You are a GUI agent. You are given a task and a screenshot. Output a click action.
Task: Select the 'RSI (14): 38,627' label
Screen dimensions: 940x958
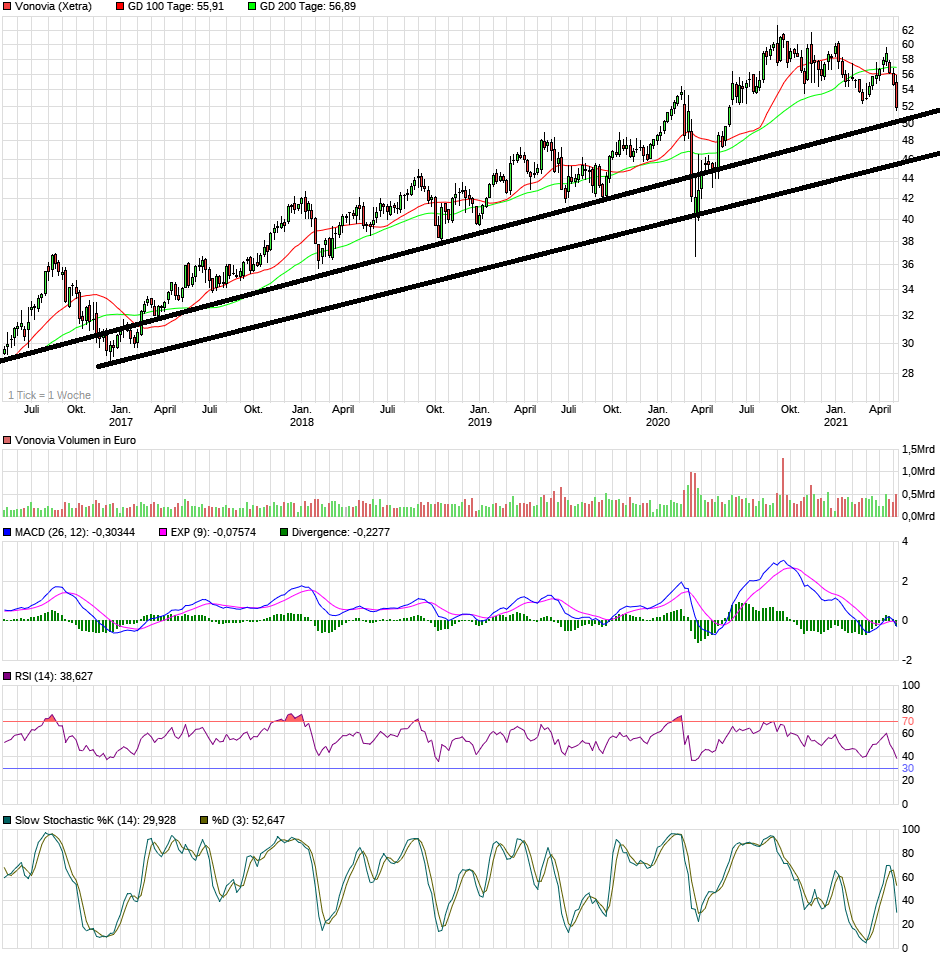point(54,676)
